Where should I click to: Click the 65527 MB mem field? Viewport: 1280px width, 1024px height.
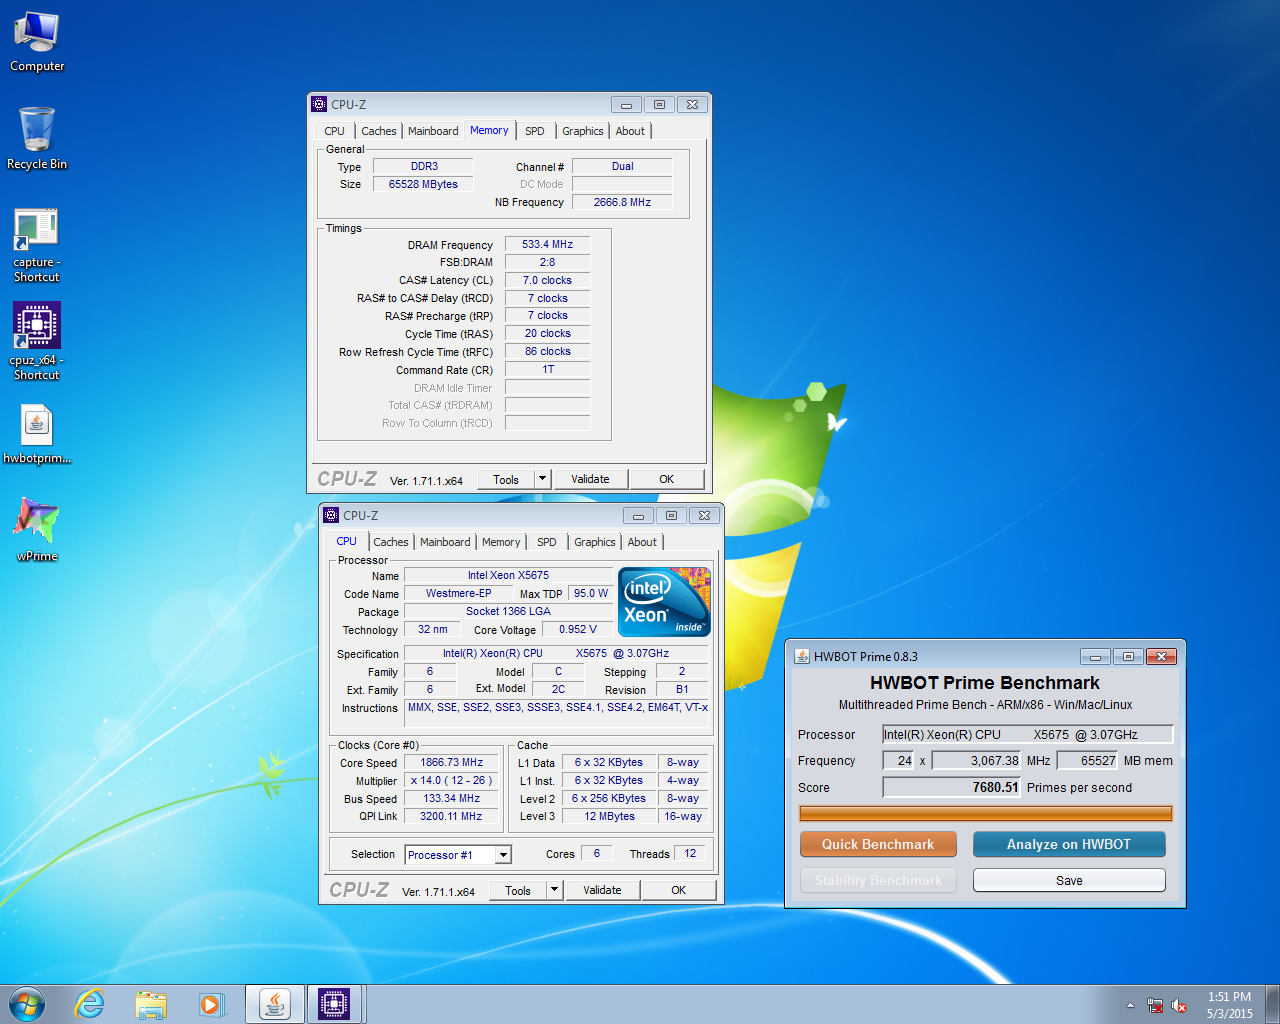coord(1087,761)
